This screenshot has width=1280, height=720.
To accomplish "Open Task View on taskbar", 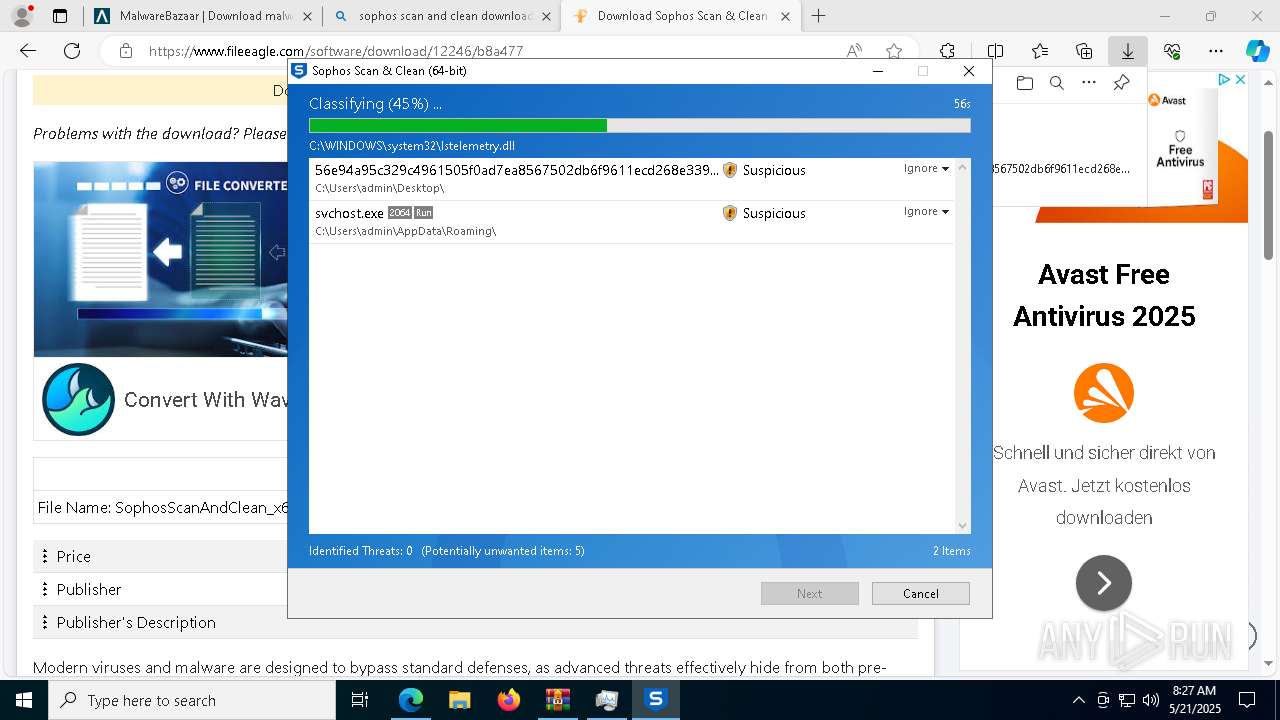I will [x=360, y=700].
